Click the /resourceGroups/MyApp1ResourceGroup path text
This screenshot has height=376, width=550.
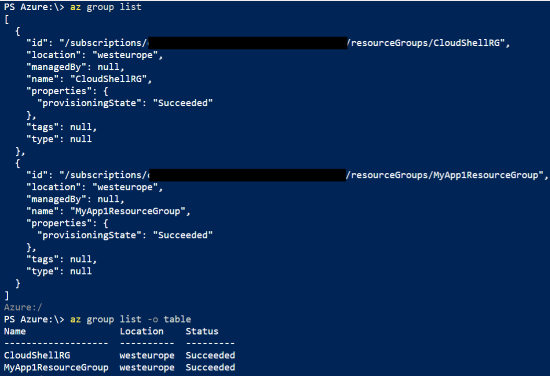[x=445, y=175]
